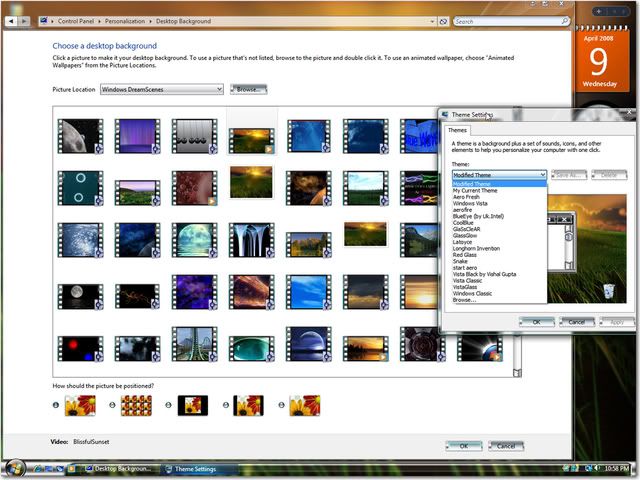Choose the red and blue dots thumbnail
The height and width of the screenshot is (480, 640).
(x=80, y=349)
